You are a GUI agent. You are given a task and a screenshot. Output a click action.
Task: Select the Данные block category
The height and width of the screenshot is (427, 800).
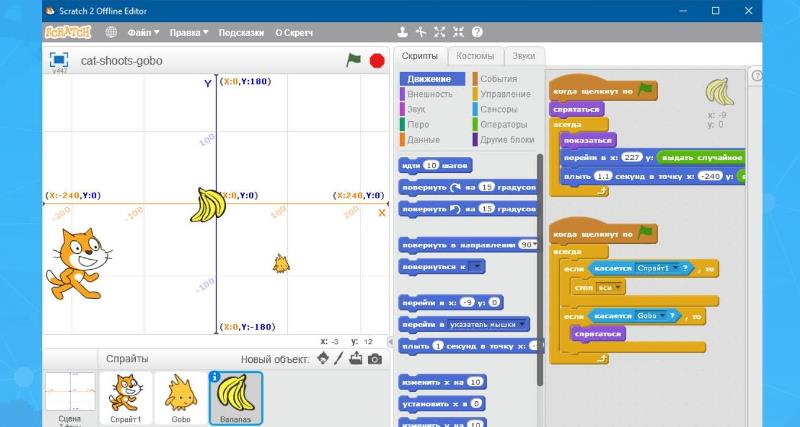(423, 140)
